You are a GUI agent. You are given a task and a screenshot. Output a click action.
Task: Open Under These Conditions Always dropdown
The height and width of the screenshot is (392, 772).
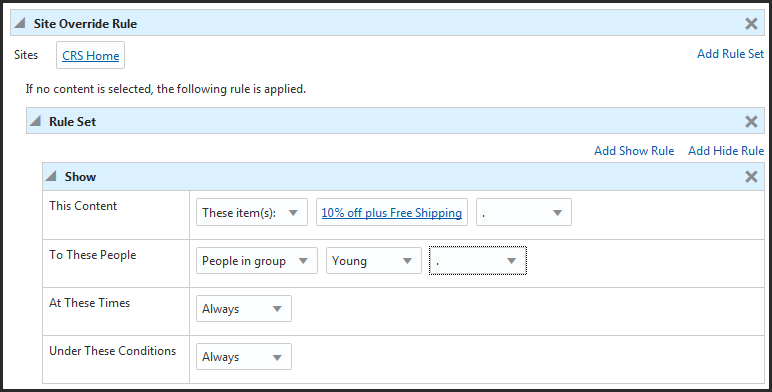click(244, 357)
